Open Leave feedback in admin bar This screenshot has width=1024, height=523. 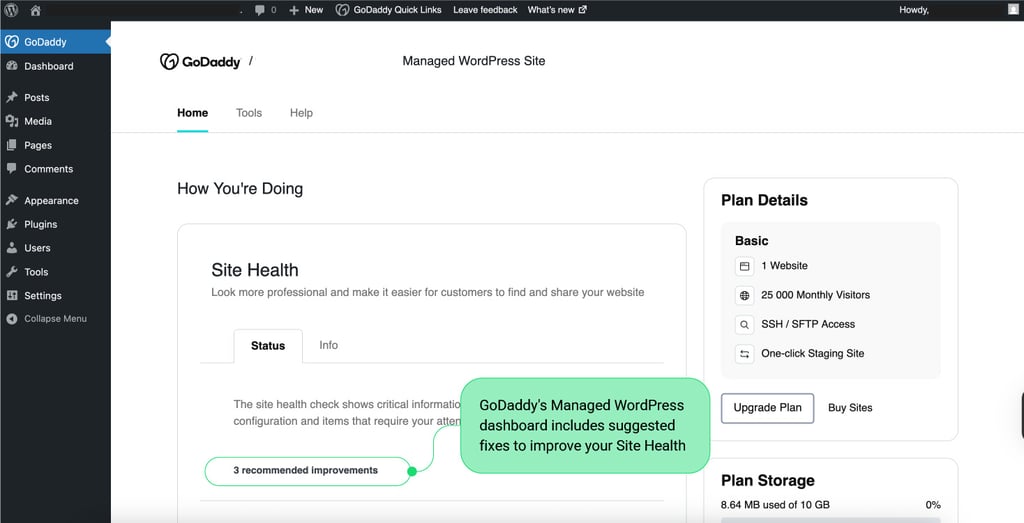[x=485, y=10]
